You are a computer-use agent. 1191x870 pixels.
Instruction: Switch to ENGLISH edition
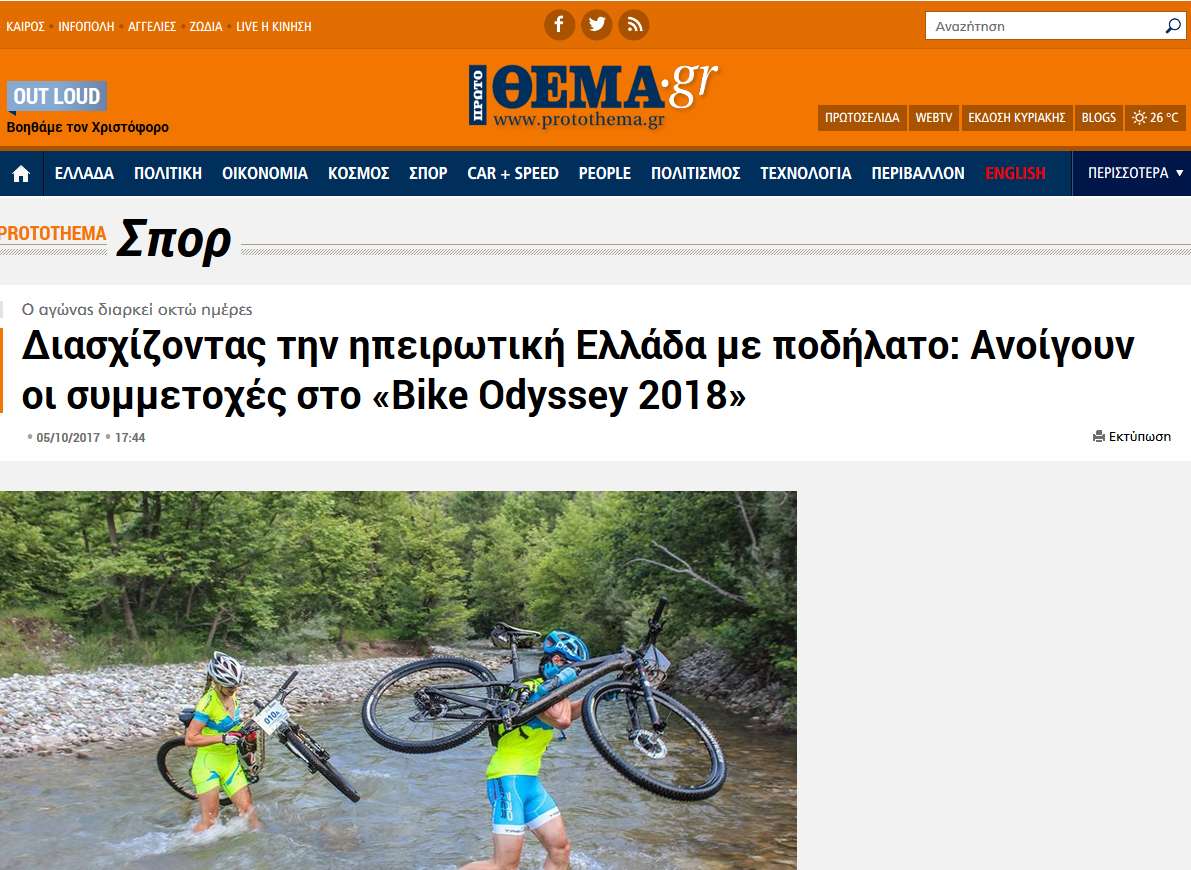1015,173
